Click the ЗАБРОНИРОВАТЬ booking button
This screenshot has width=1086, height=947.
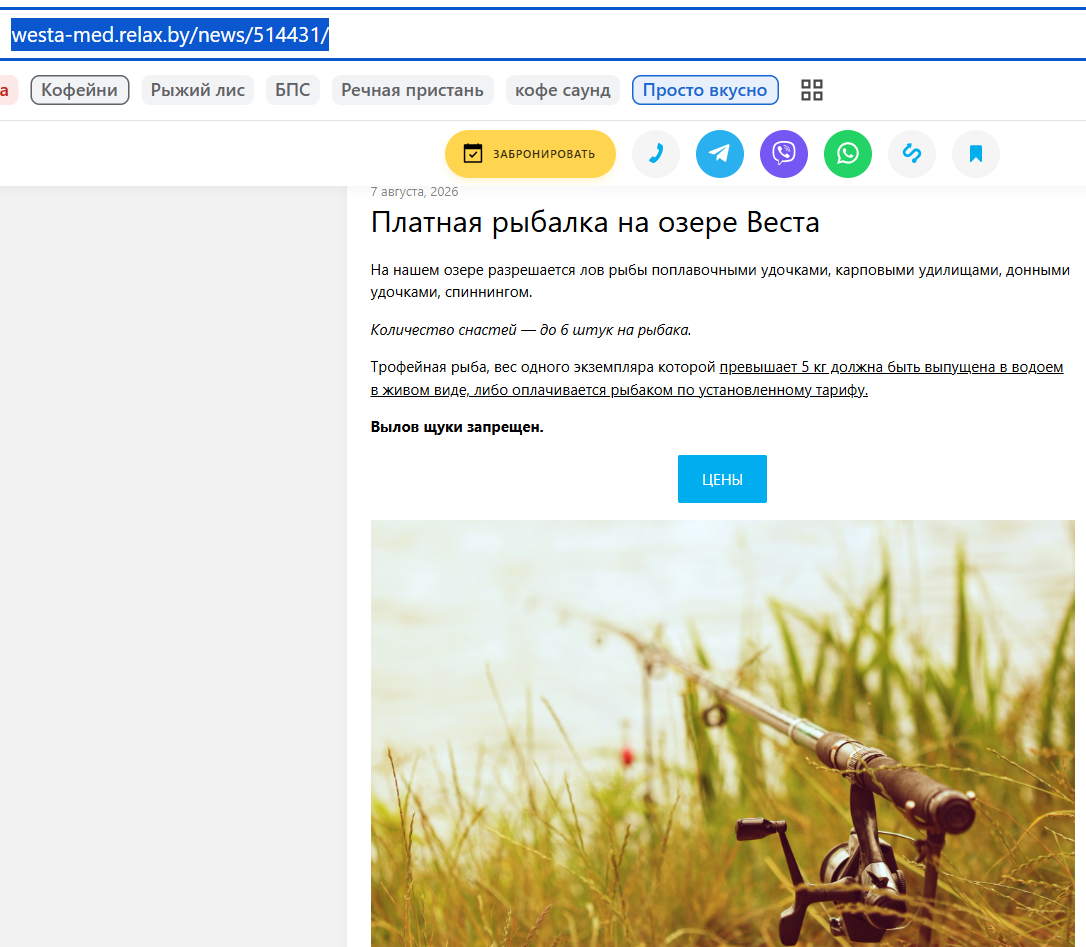tap(531, 154)
